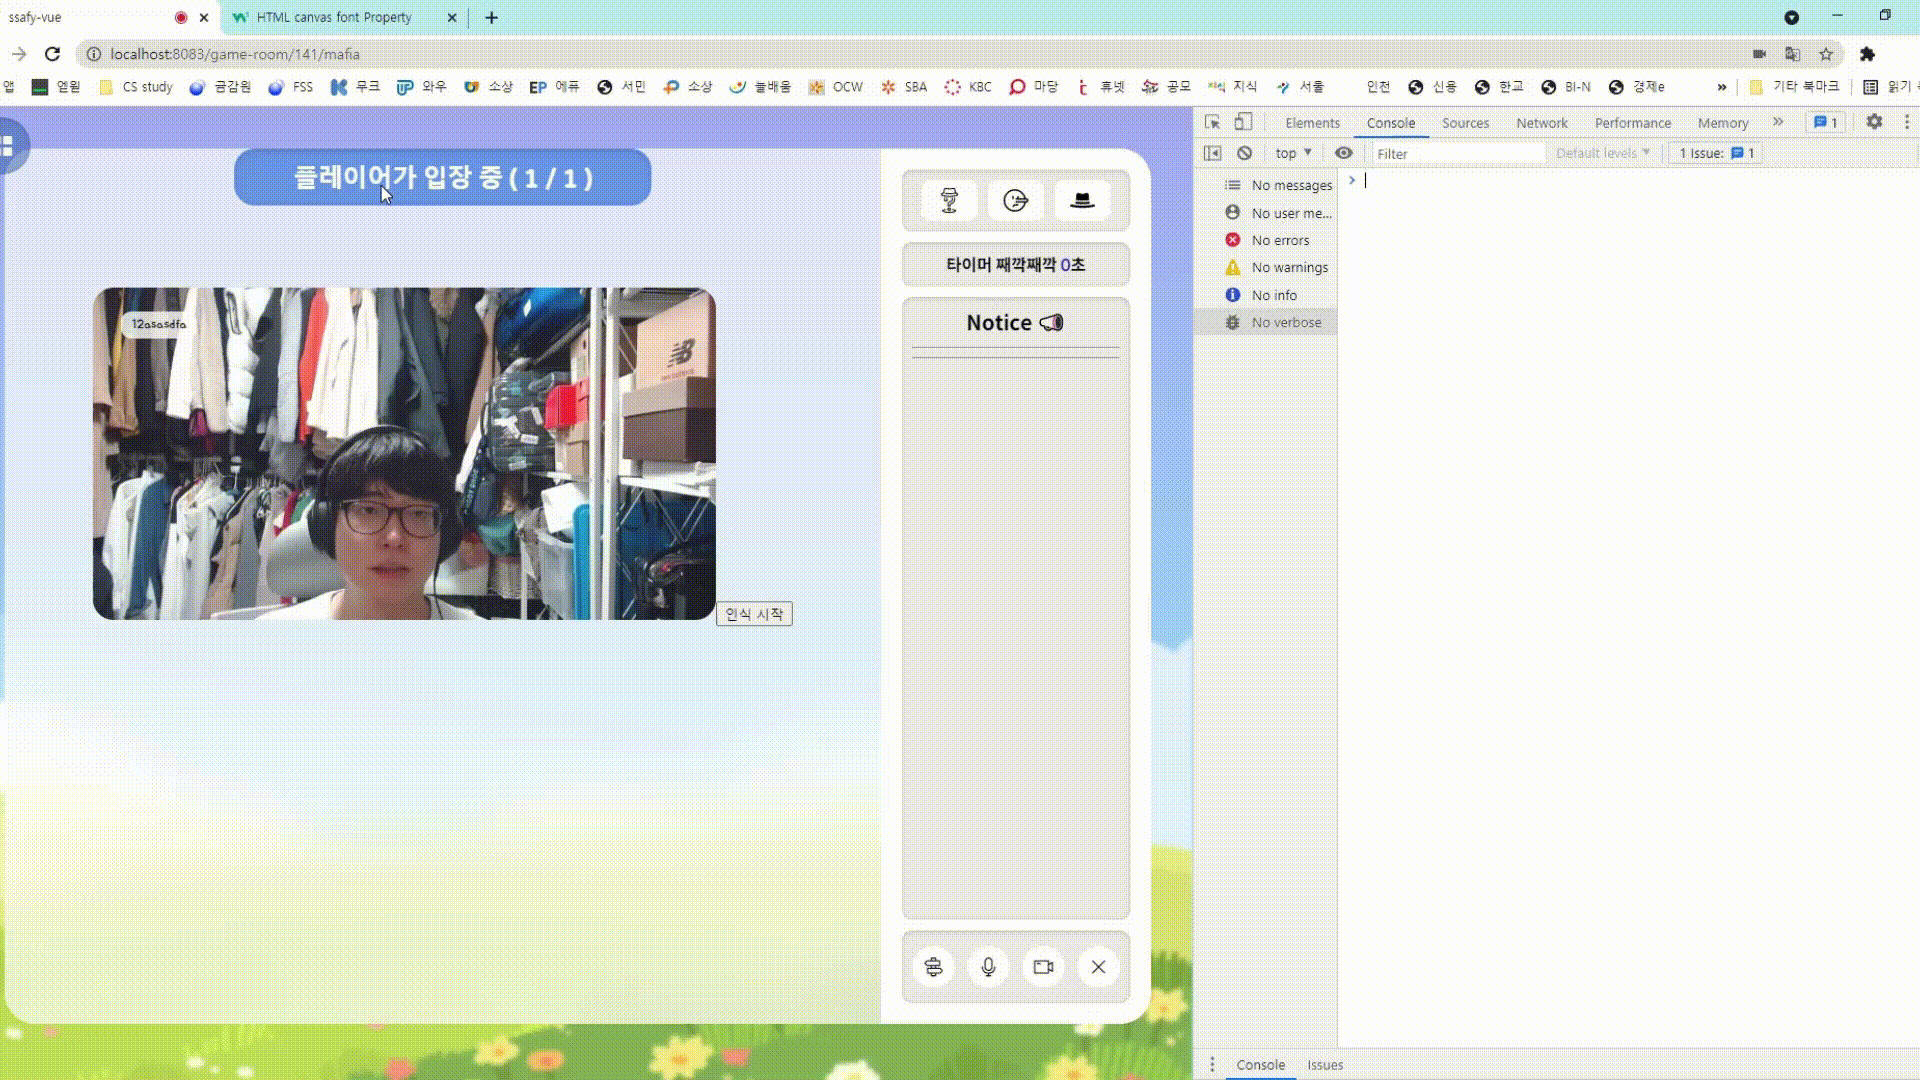This screenshot has width=1920, height=1080.
Task: Click the 인식 시작 button on video
Action: tap(754, 613)
